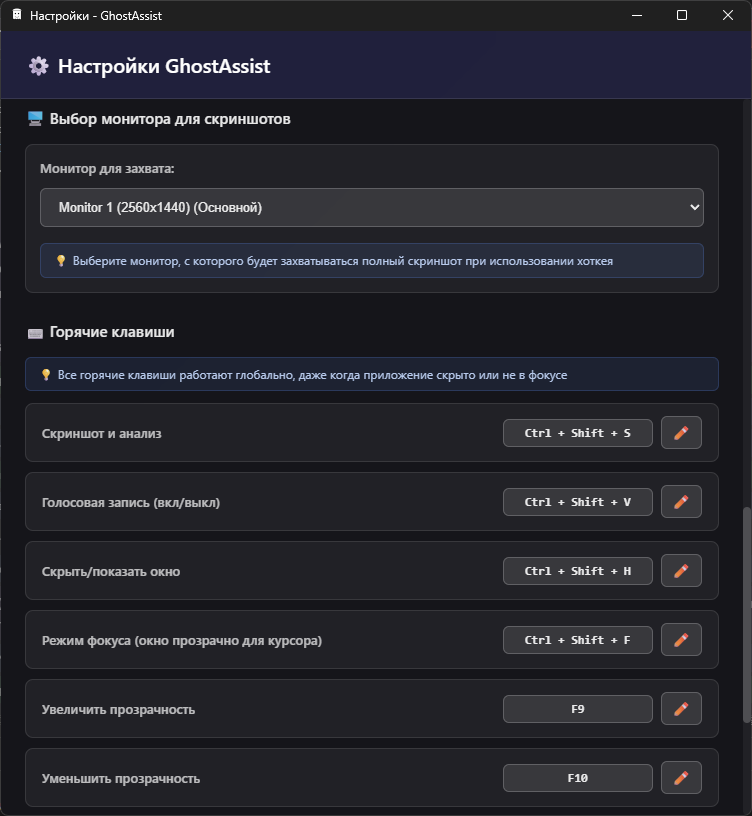
Task: Open the «Монитор для захвата» dropdown
Action: coord(371,207)
